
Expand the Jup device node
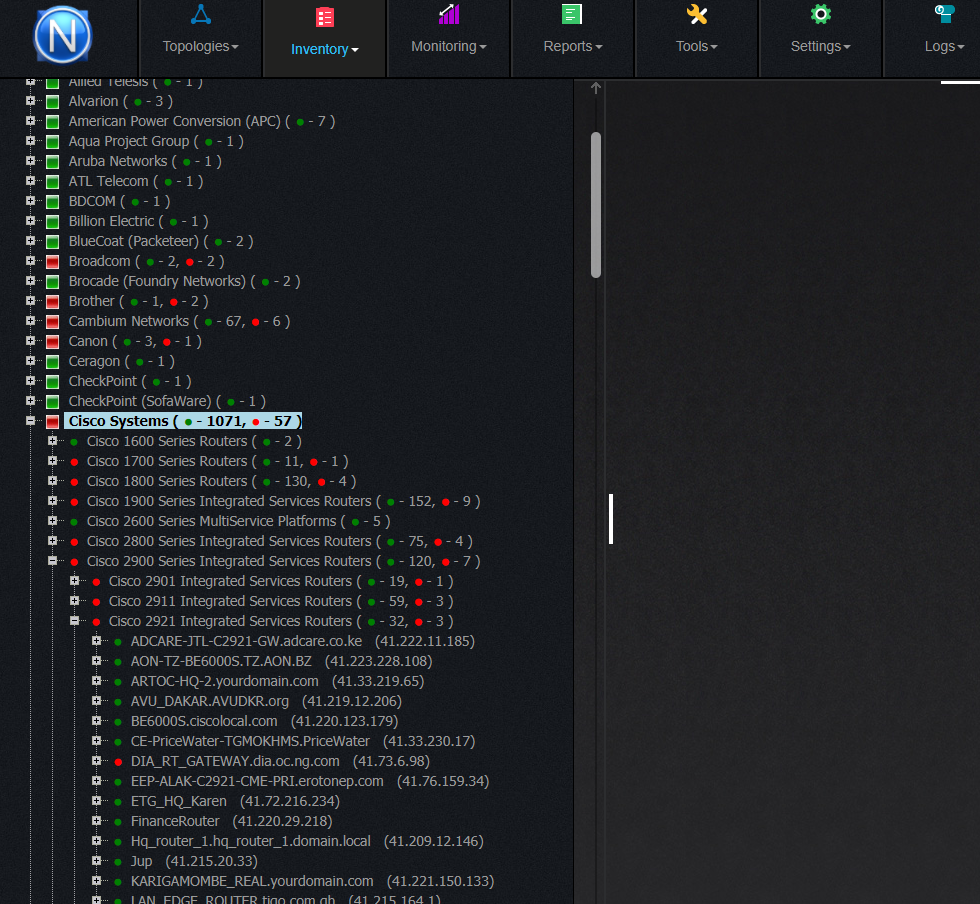[x=96, y=860]
